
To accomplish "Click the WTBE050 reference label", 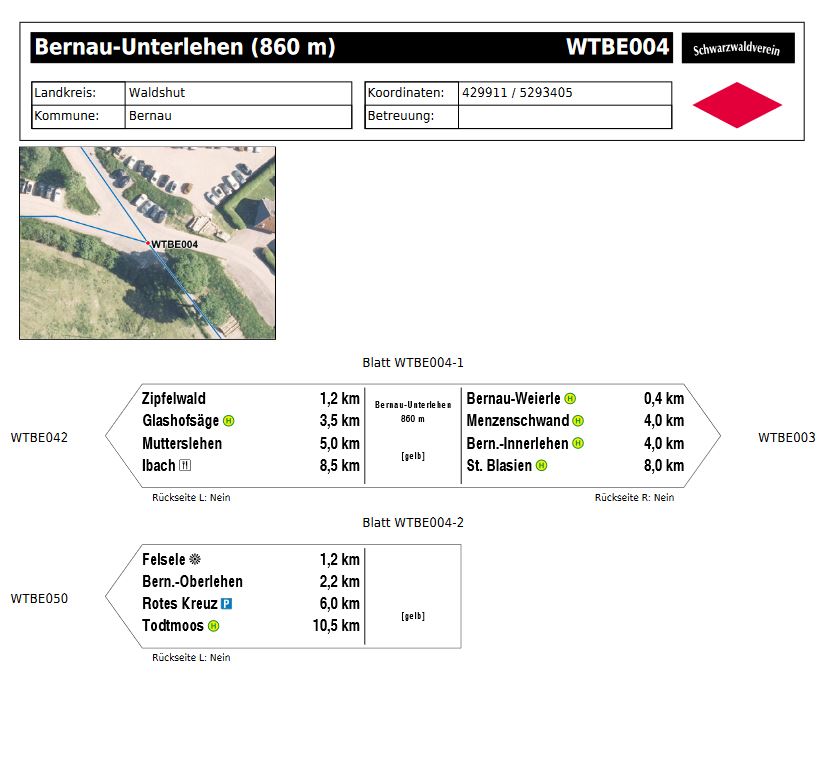I will [39, 599].
